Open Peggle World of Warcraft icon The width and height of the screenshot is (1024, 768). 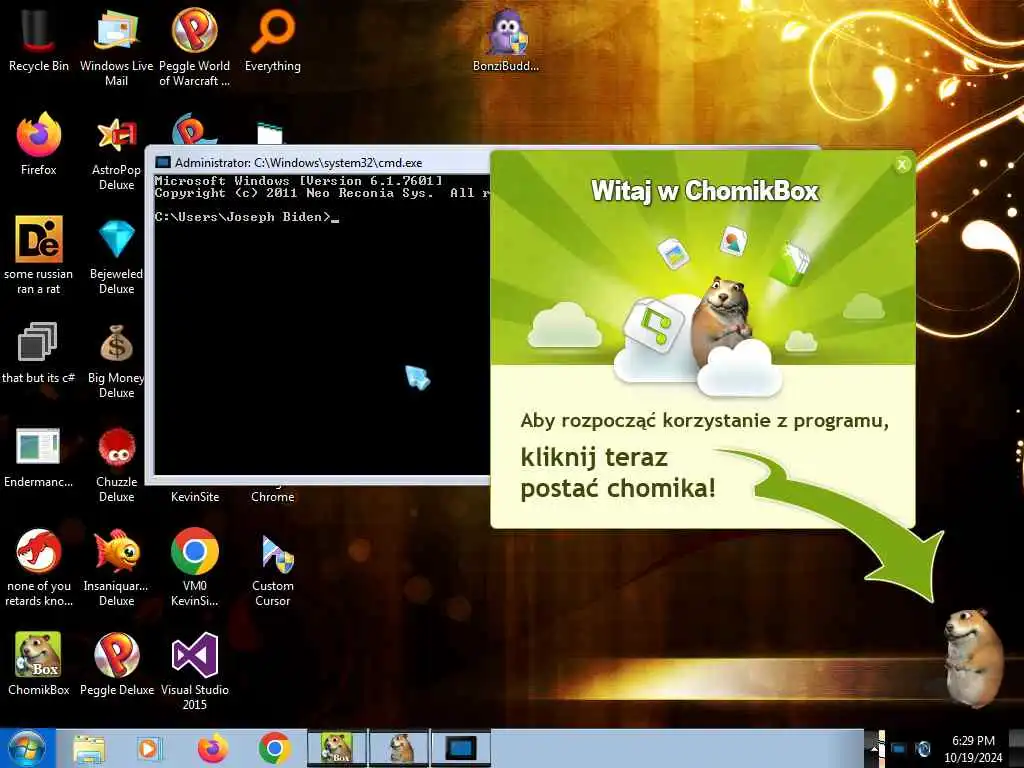coord(195,47)
